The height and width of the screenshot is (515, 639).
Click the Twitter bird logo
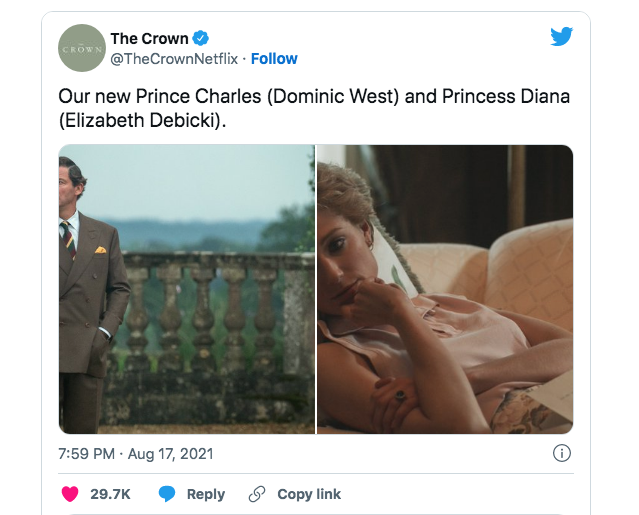pos(561,37)
